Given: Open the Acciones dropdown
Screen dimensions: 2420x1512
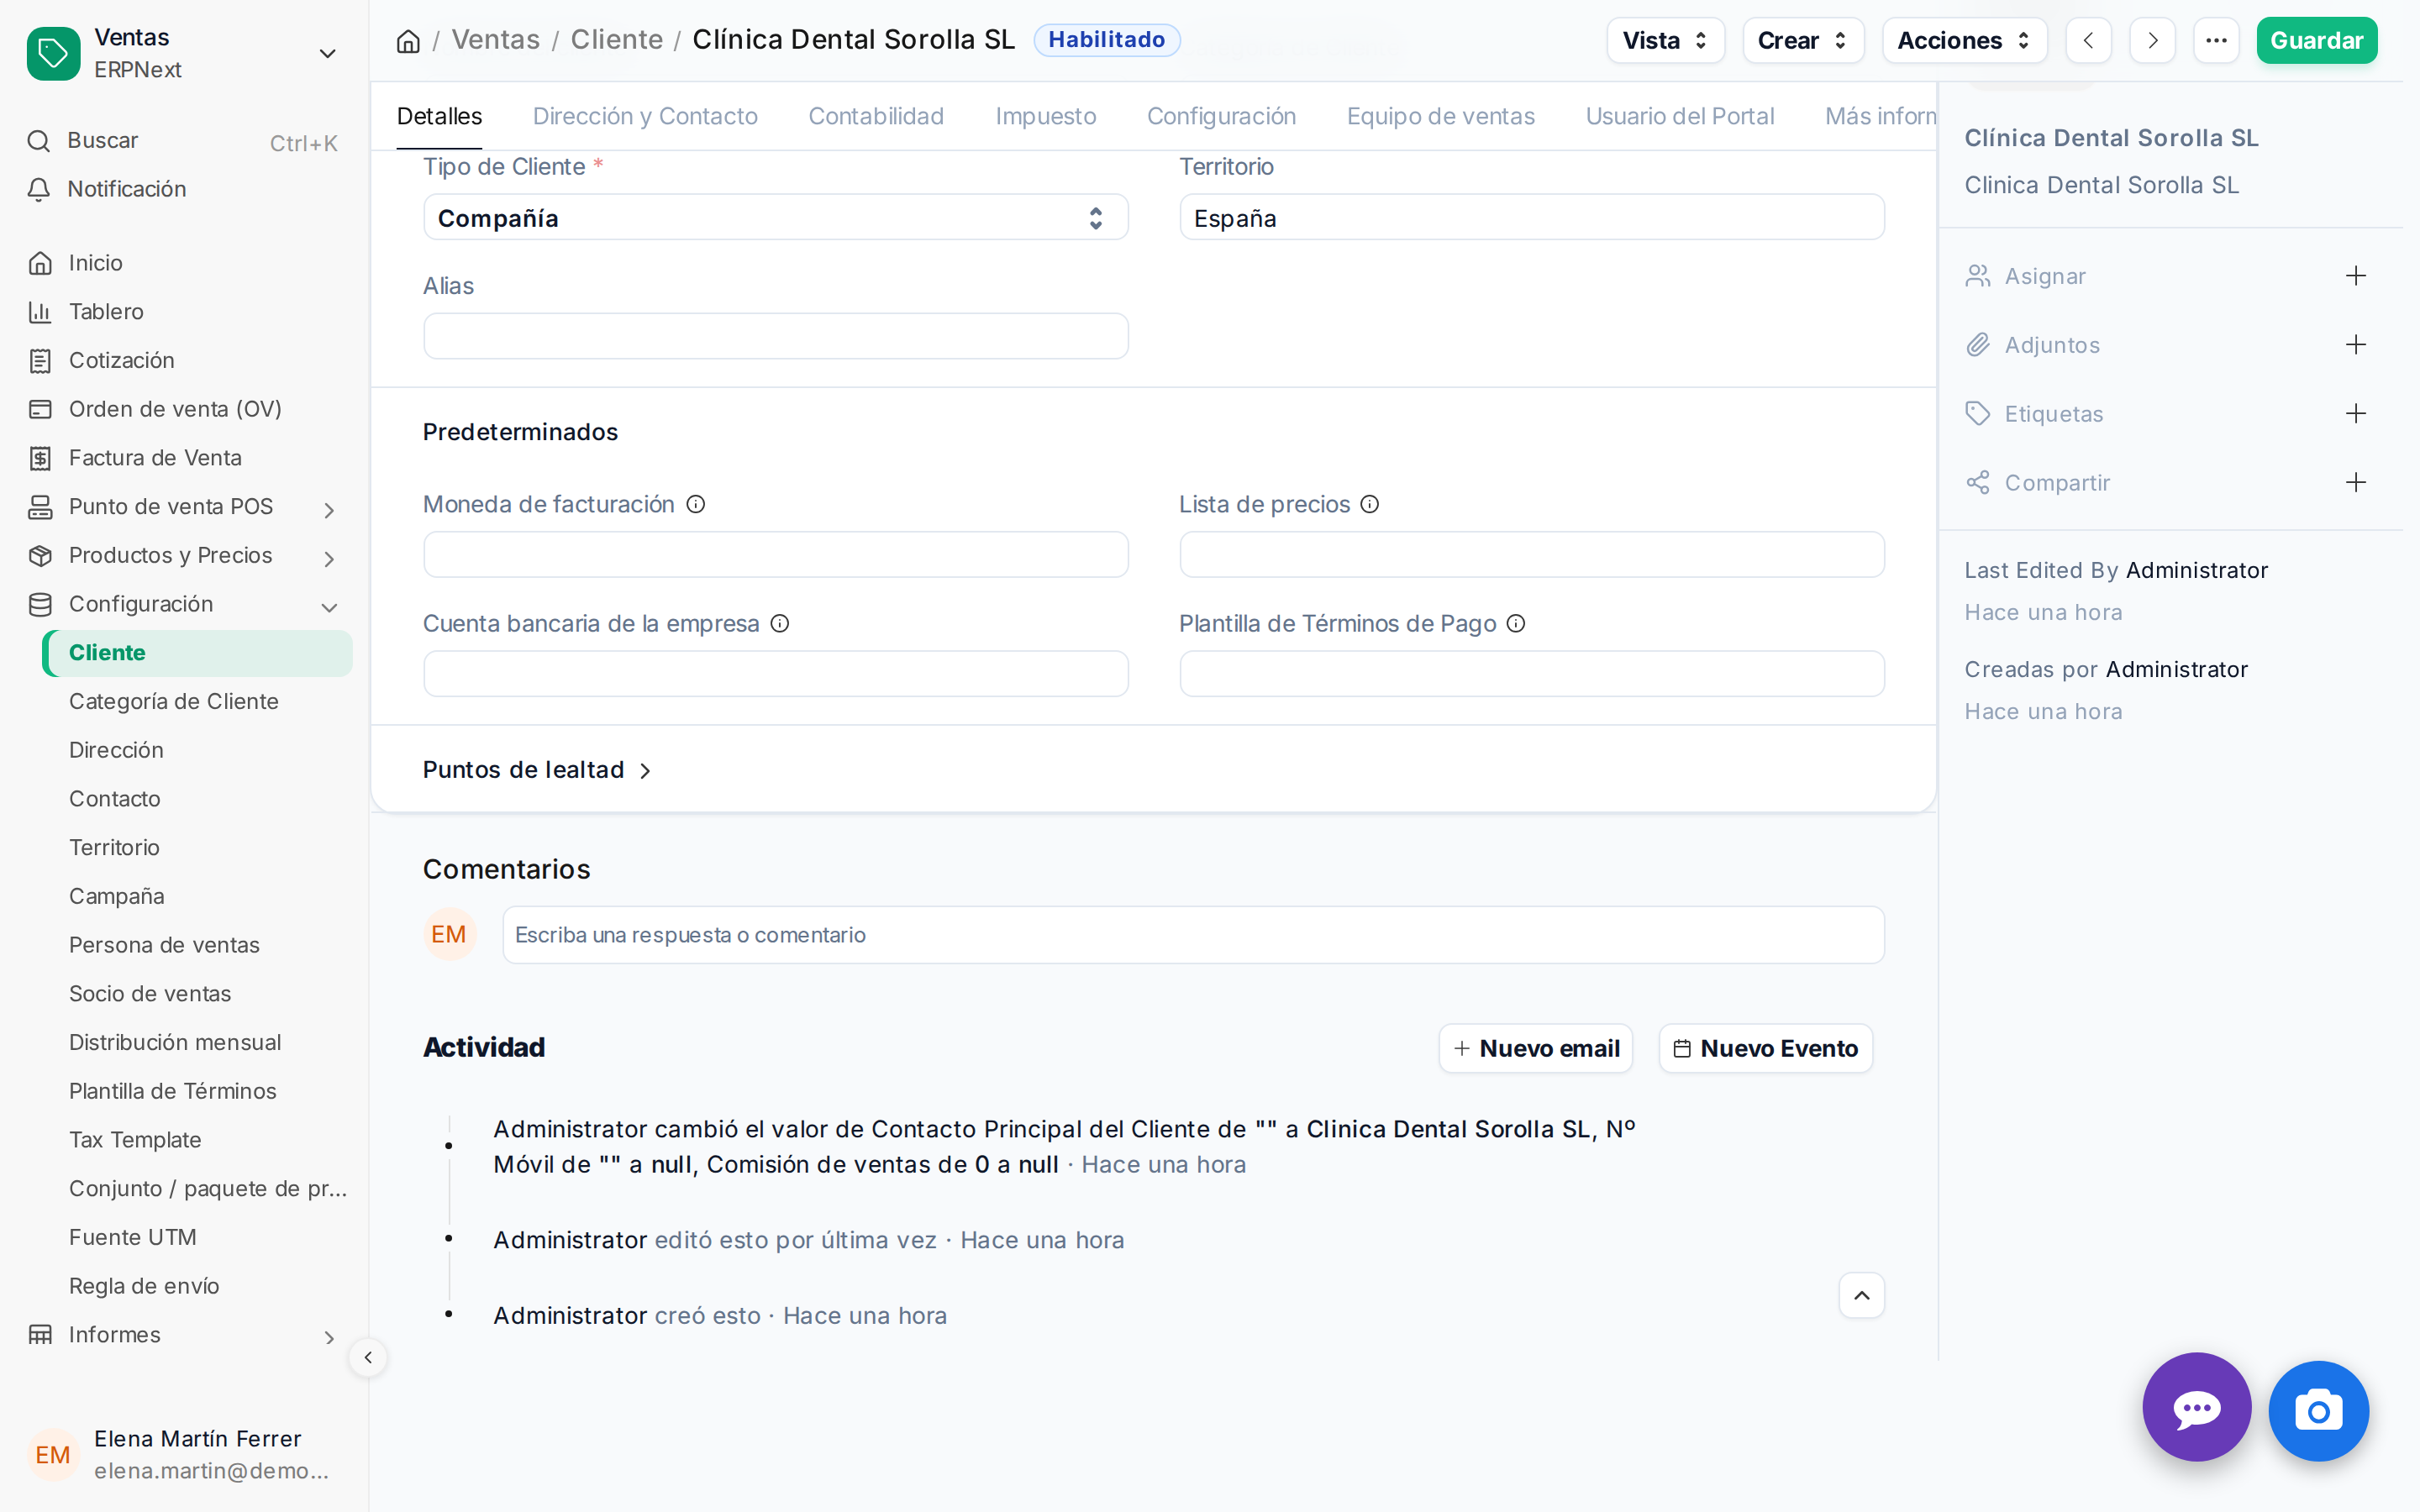Looking at the screenshot, I should [x=1964, y=41].
